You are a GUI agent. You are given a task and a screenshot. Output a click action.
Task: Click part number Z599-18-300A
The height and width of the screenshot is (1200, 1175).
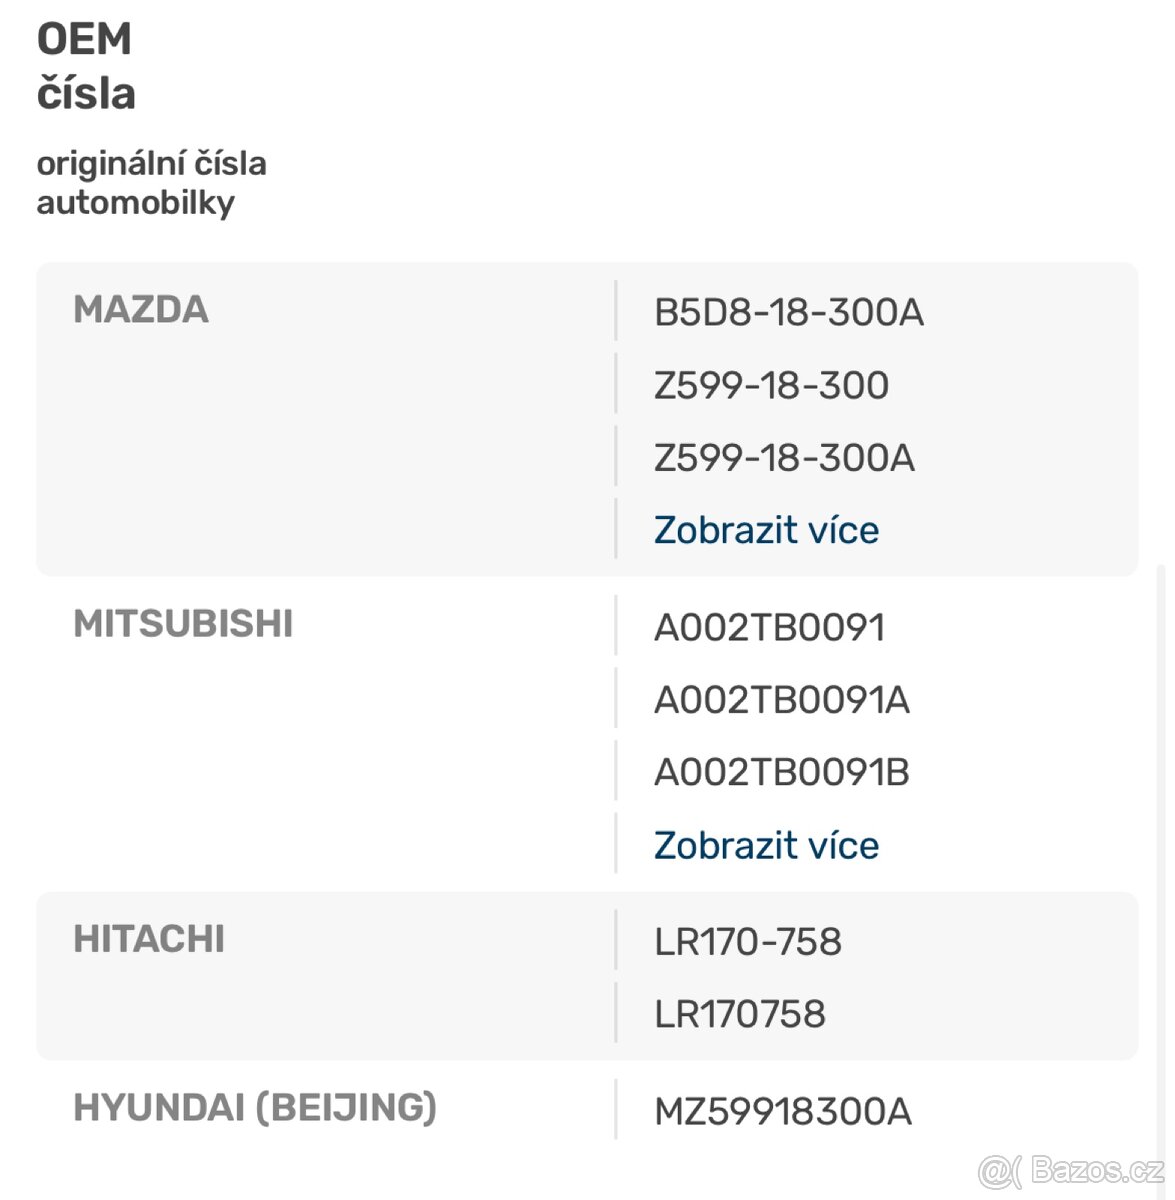pyautogui.click(x=784, y=458)
